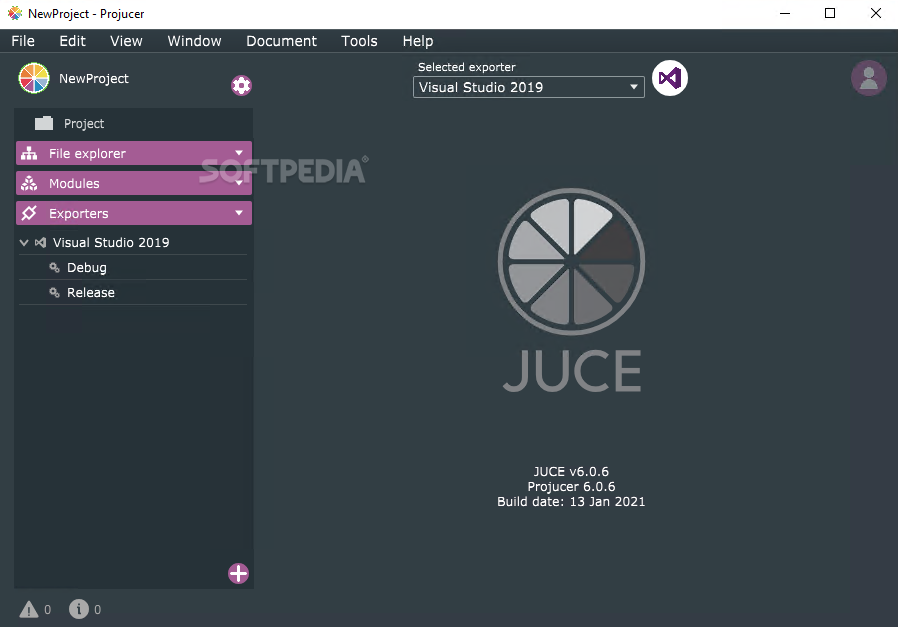Click the Release configuration gears icon
Image resolution: width=898 pixels, height=627 pixels.
click(x=54, y=293)
